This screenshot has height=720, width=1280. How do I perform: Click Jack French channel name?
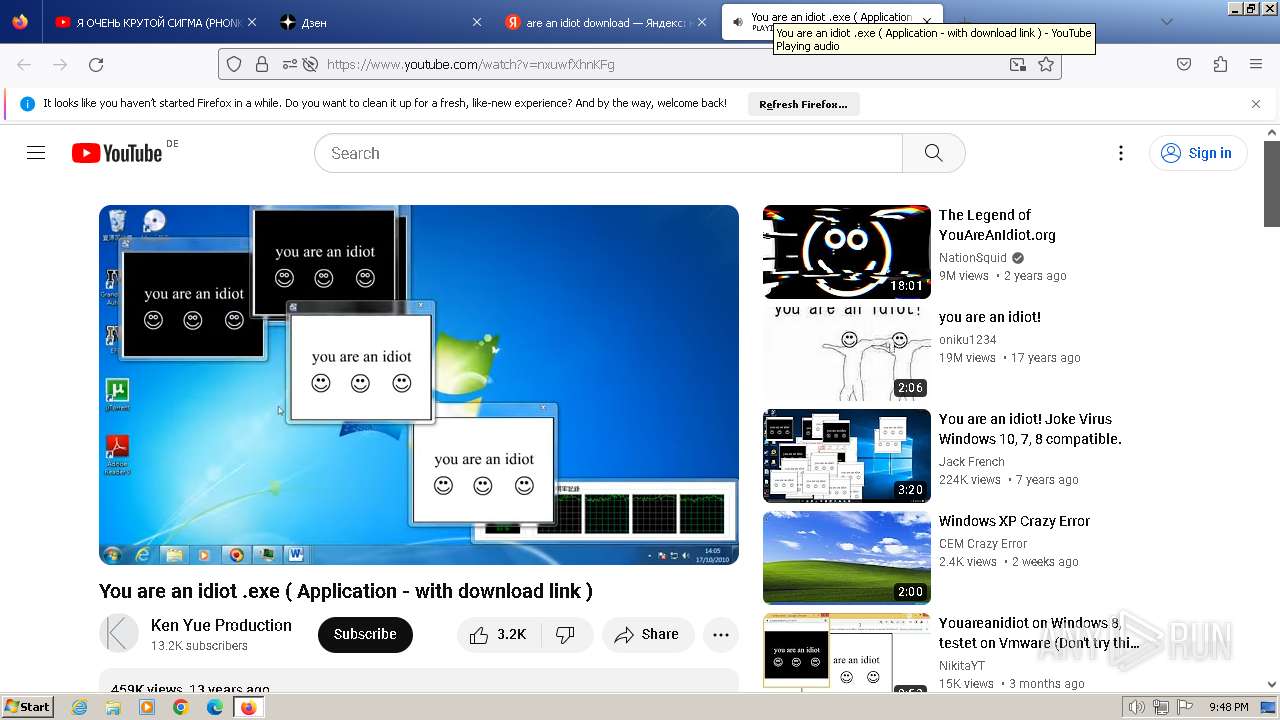[972, 462]
